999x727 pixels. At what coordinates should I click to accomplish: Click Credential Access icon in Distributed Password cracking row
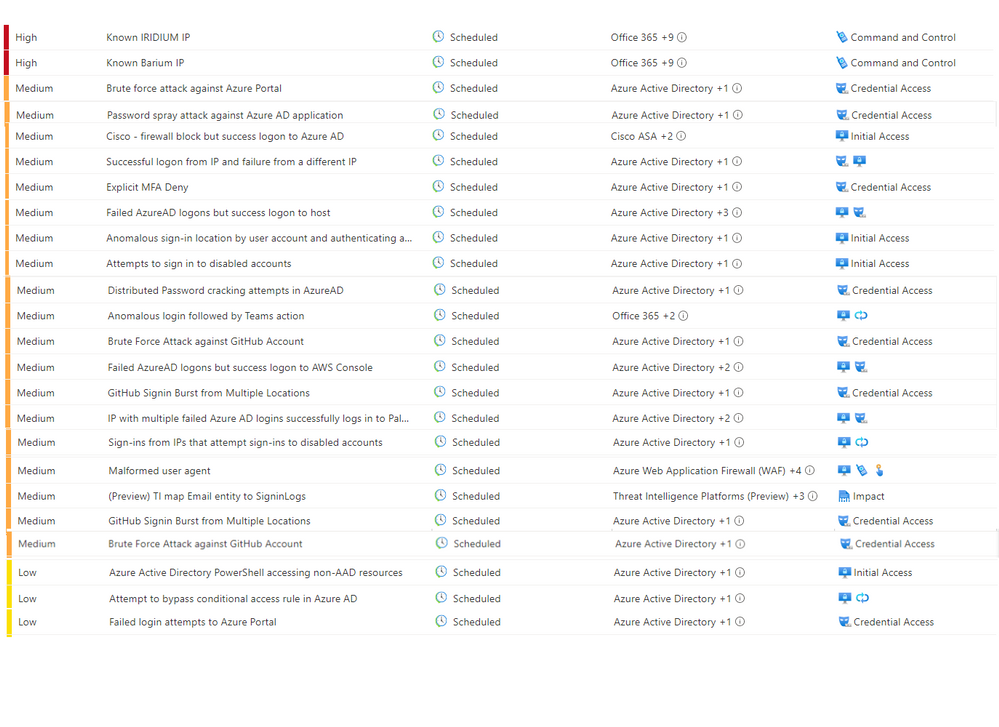(843, 290)
